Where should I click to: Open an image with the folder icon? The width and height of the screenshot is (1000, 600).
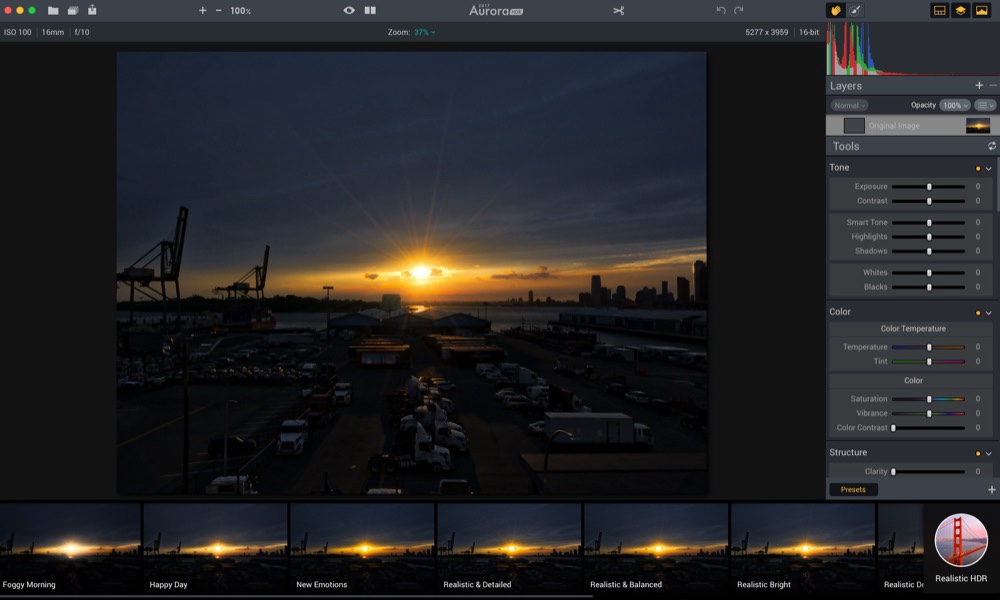tap(53, 10)
